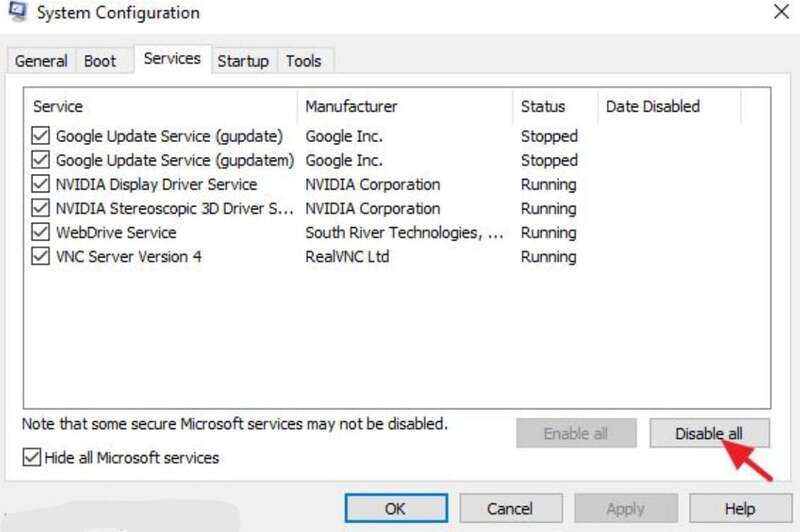Click 'NVIDIA Display Driver Service' row text
The image size is (800, 532).
[156, 184]
